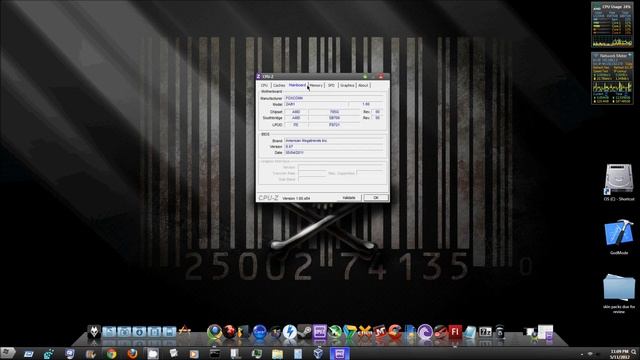Click the CPU-Z title bar icon
The image size is (640, 360).
coord(258,76)
